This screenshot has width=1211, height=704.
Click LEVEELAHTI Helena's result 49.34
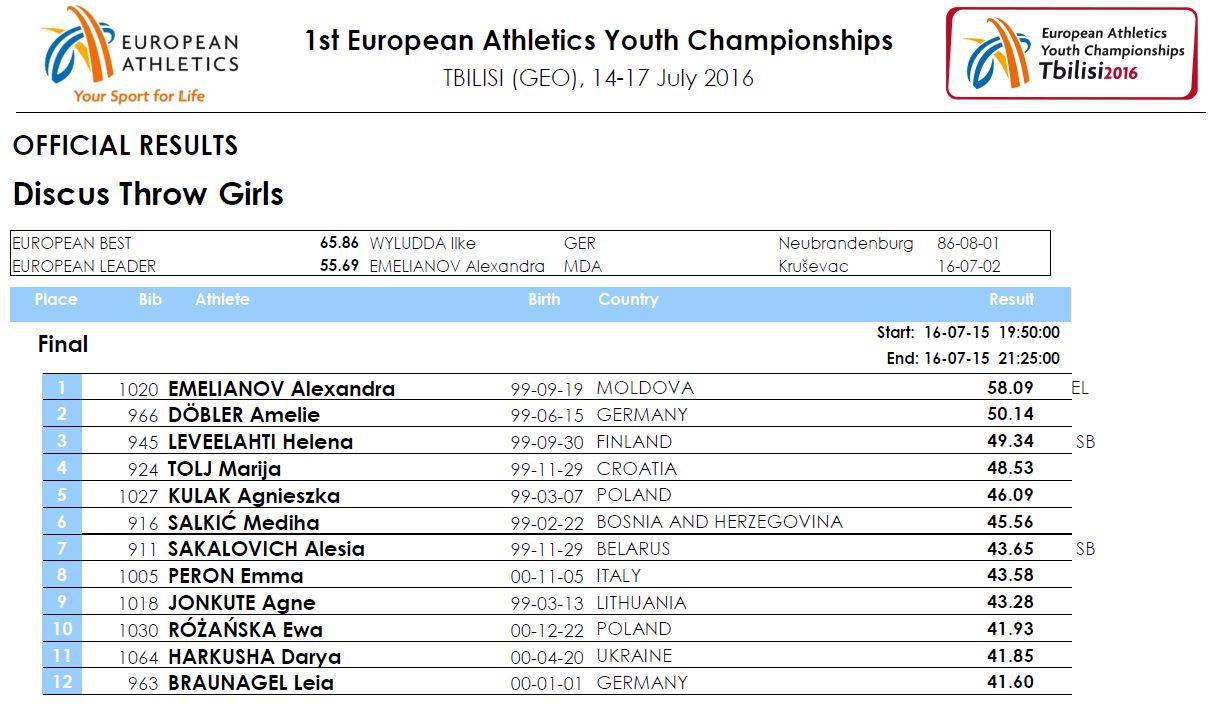click(x=1010, y=441)
